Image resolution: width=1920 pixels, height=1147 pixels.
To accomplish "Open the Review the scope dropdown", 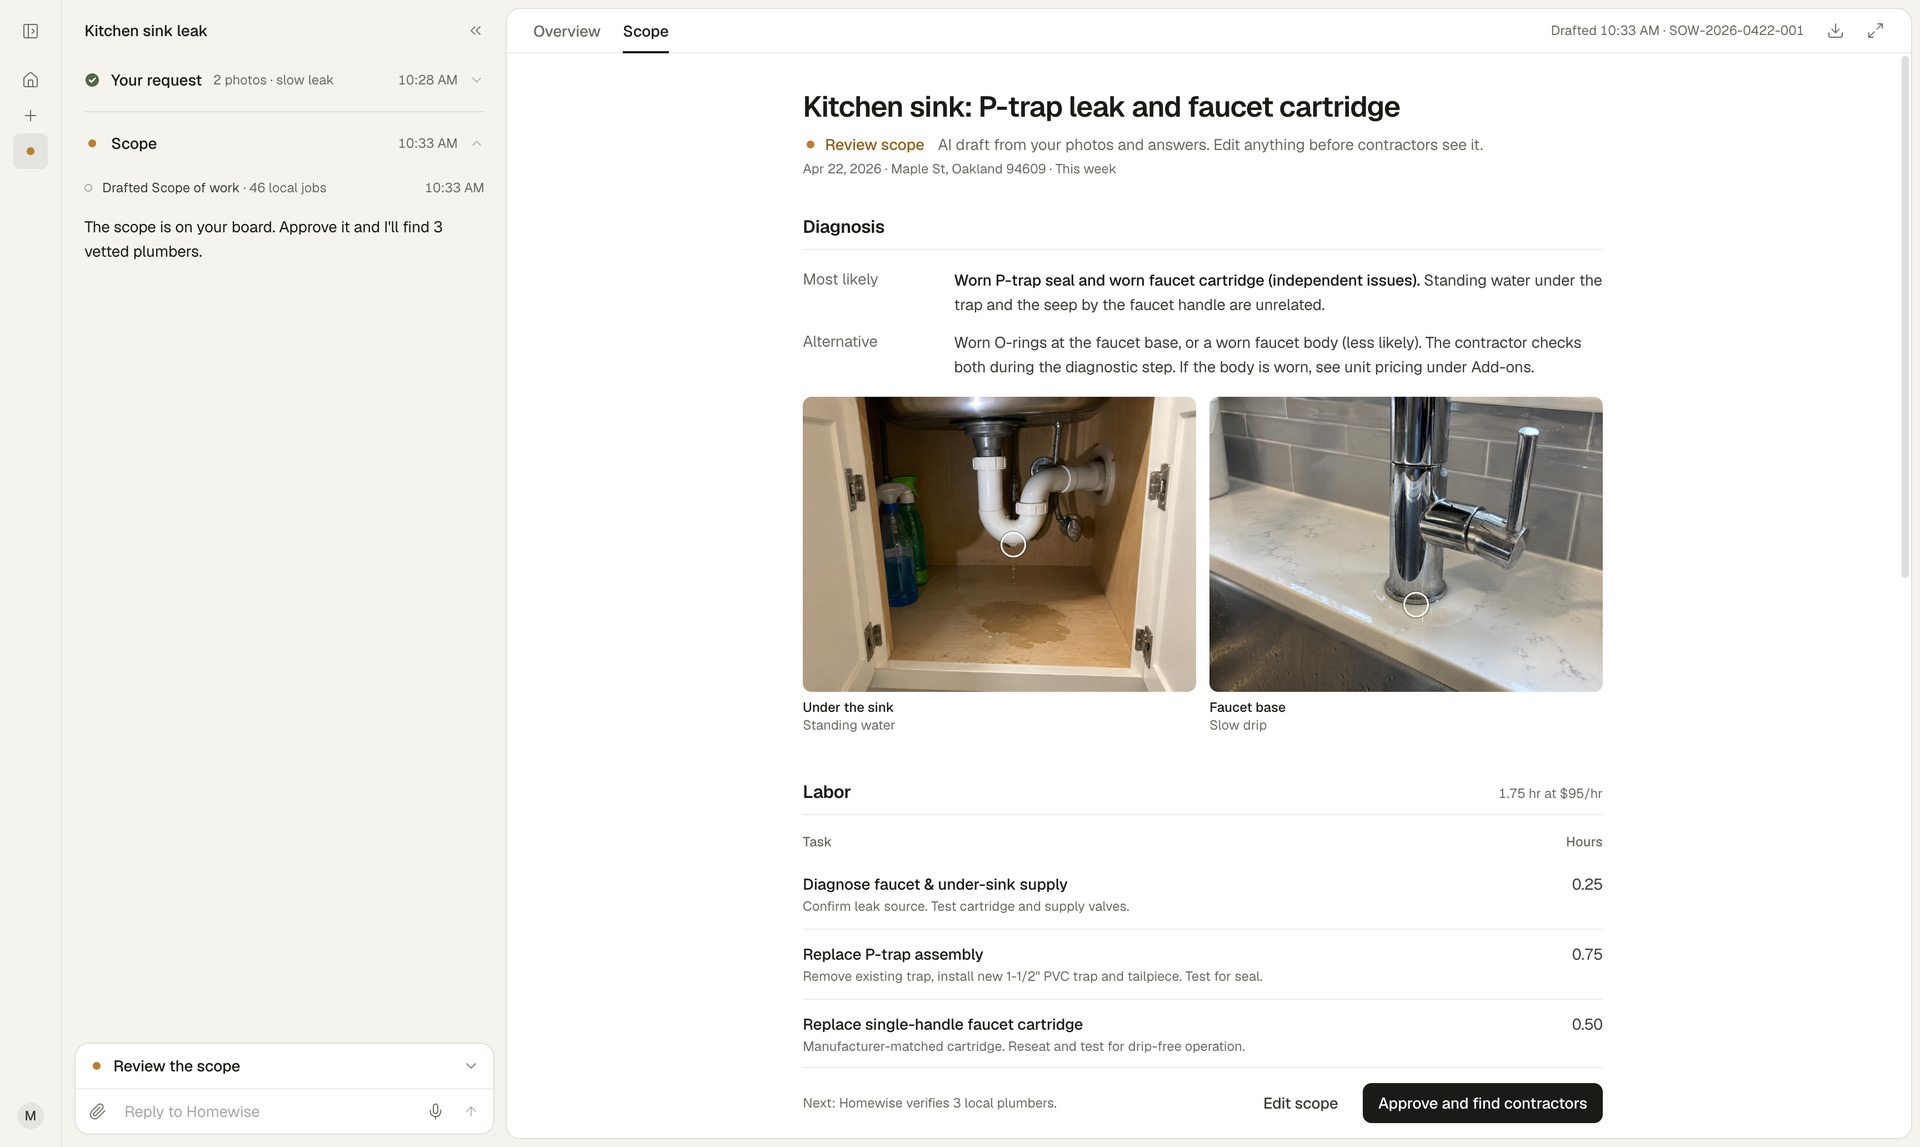I will 284,1066.
